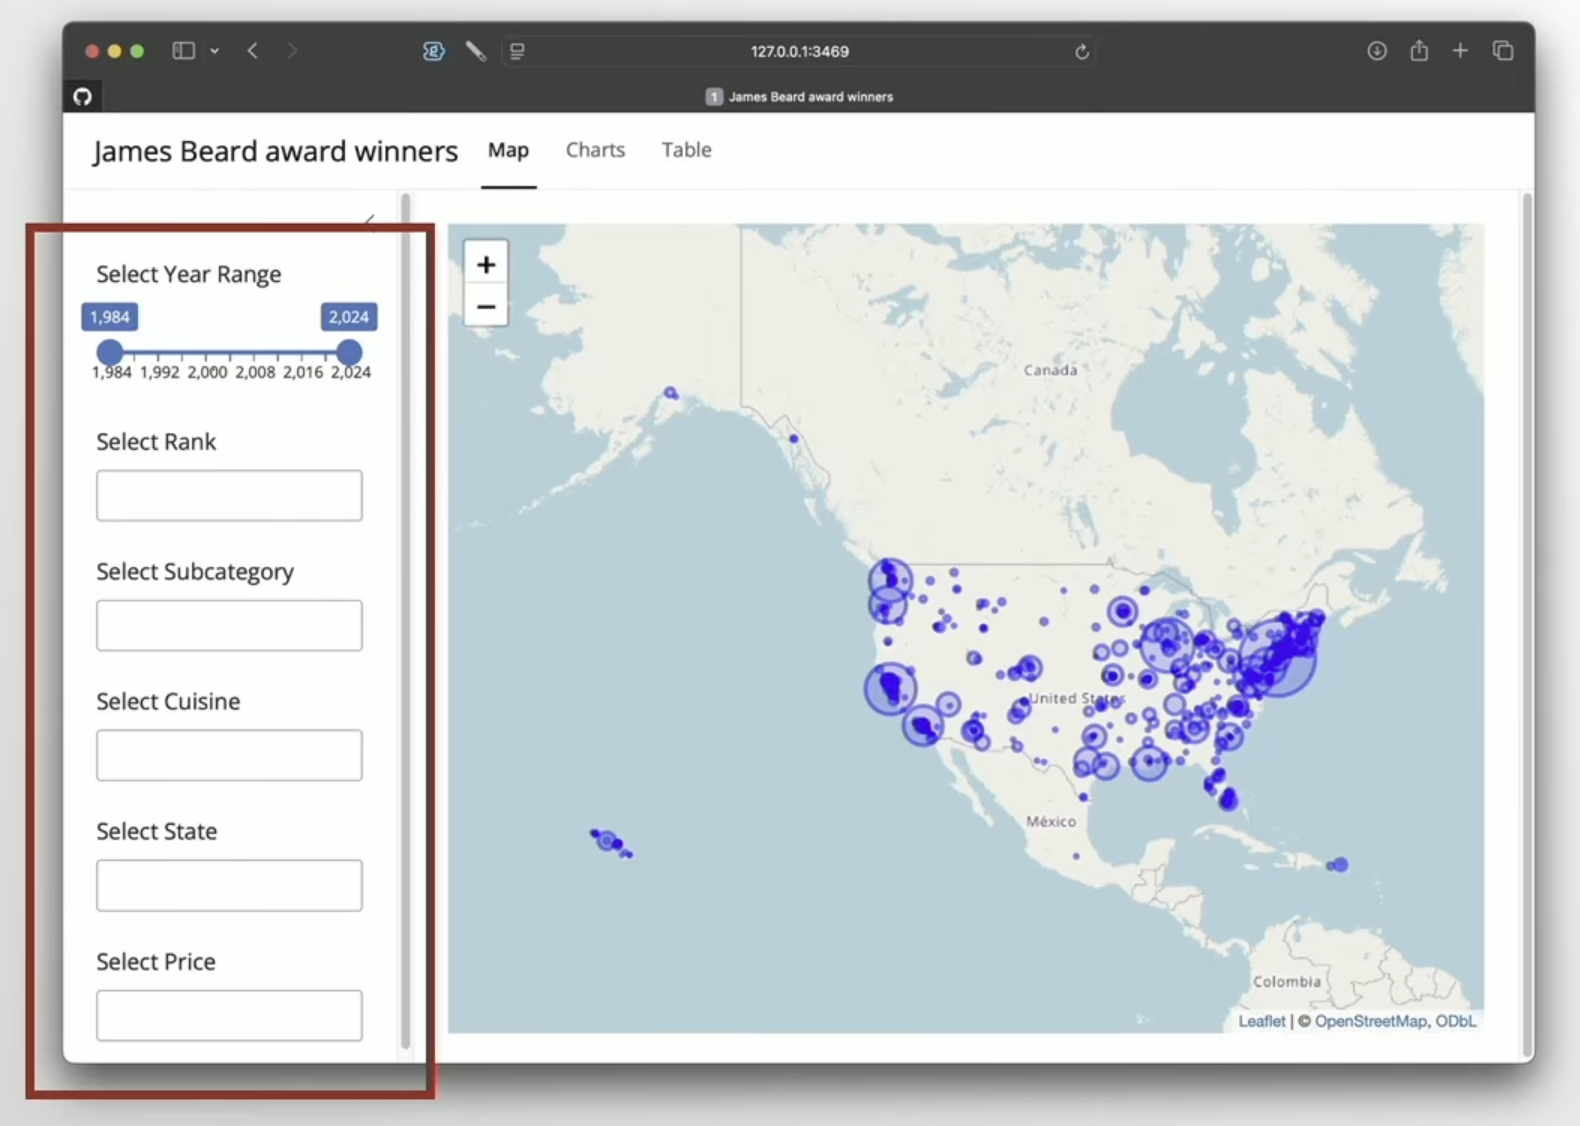1580x1126 pixels.
Task: Open the Select Cuisine dropdown
Action: tap(229, 755)
